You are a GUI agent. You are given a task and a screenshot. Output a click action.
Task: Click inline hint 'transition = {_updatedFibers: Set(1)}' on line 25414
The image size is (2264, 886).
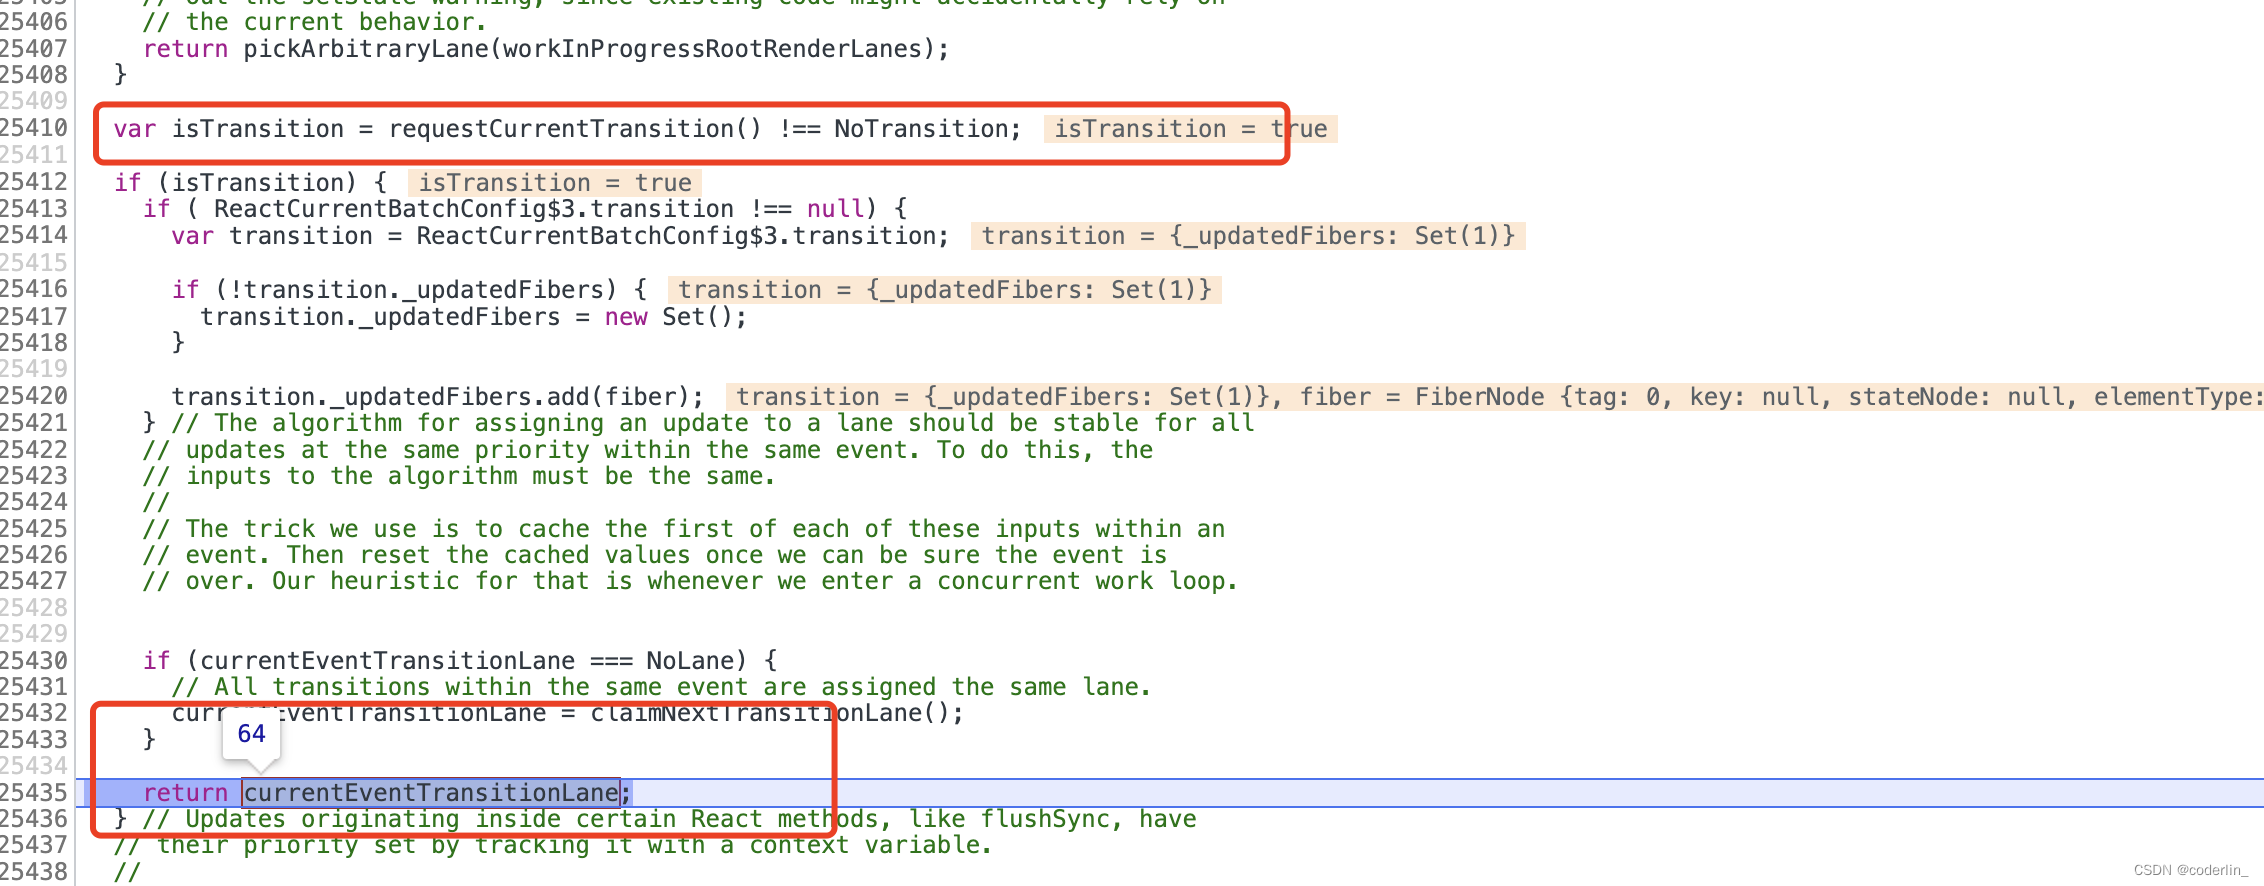[1248, 236]
